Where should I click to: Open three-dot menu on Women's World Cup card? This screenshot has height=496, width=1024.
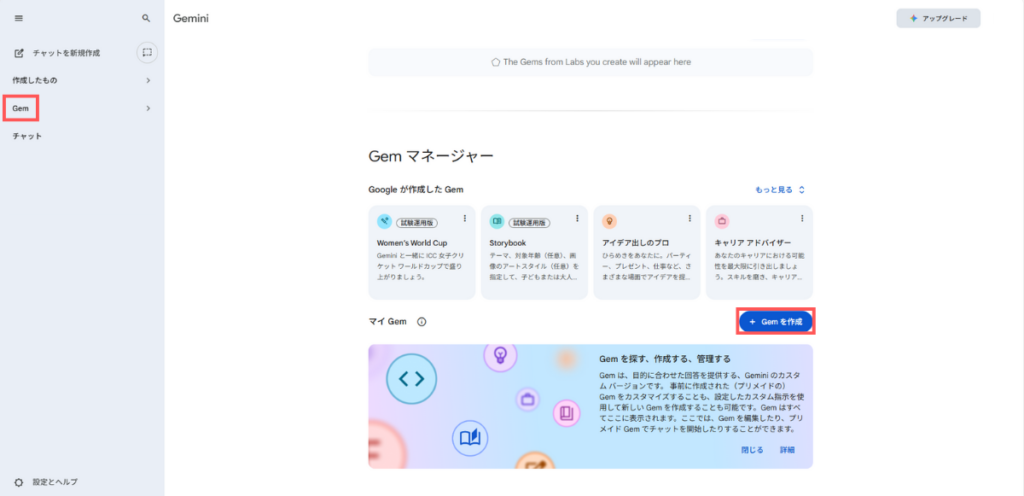[x=465, y=219]
